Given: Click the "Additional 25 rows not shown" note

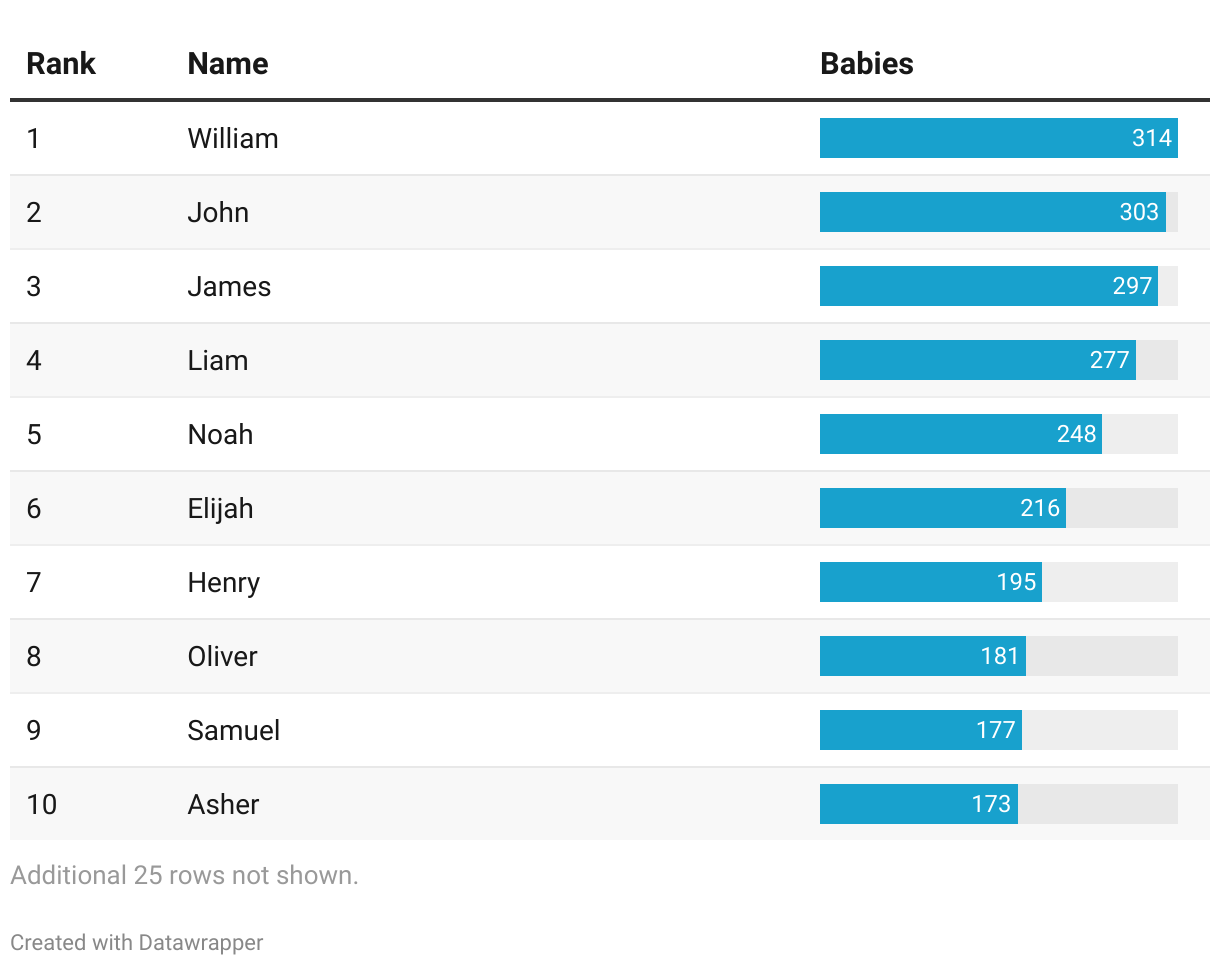Looking at the screenshot, I should point(184,875).
